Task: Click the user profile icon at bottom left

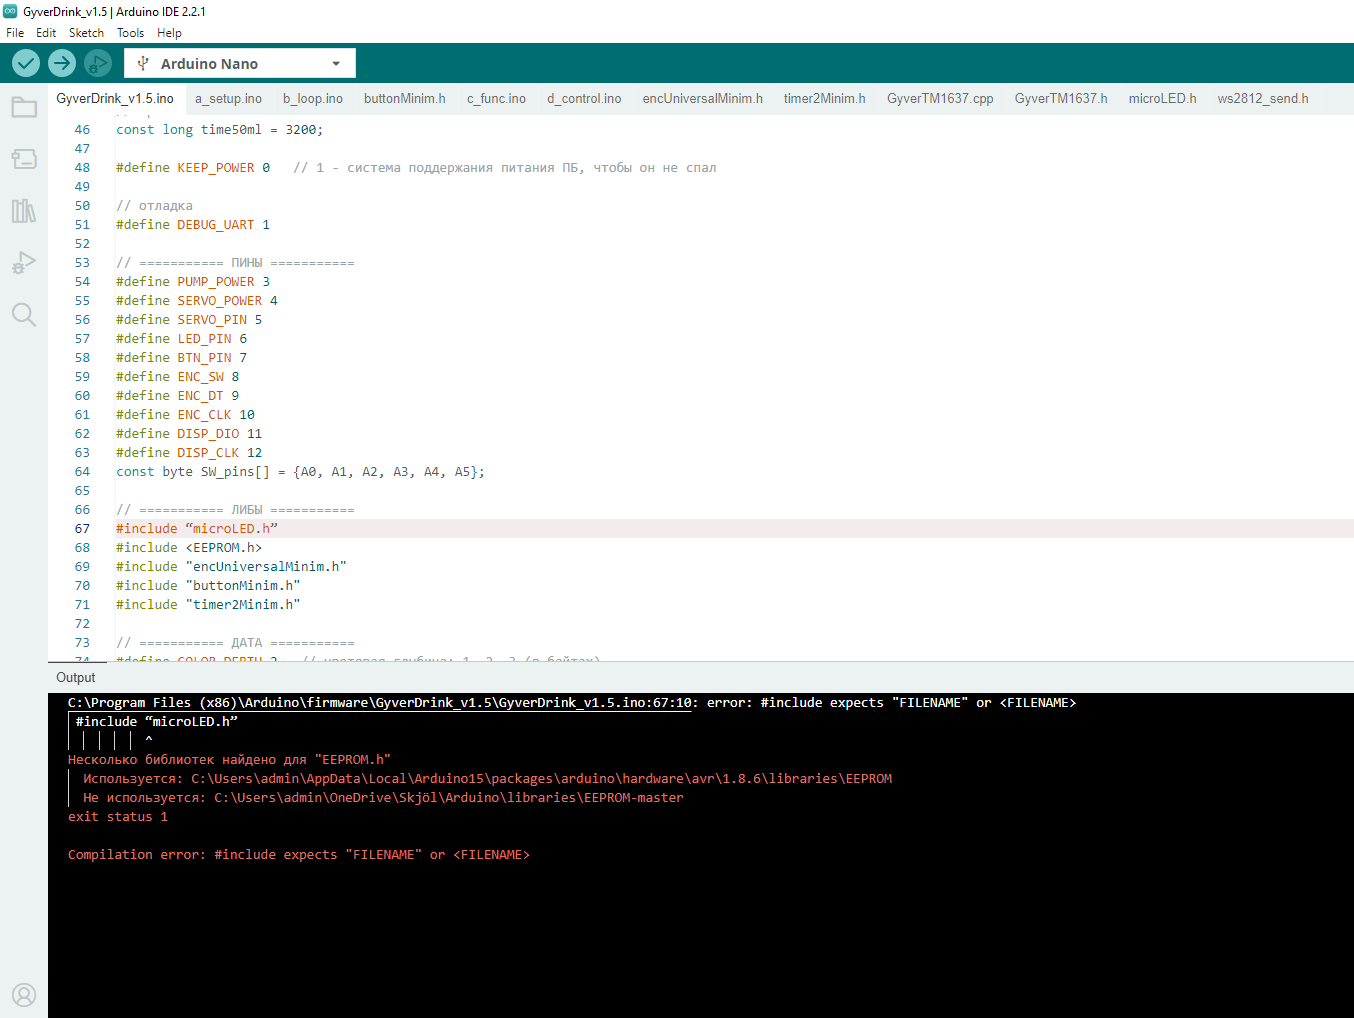Action: (24, 995)
